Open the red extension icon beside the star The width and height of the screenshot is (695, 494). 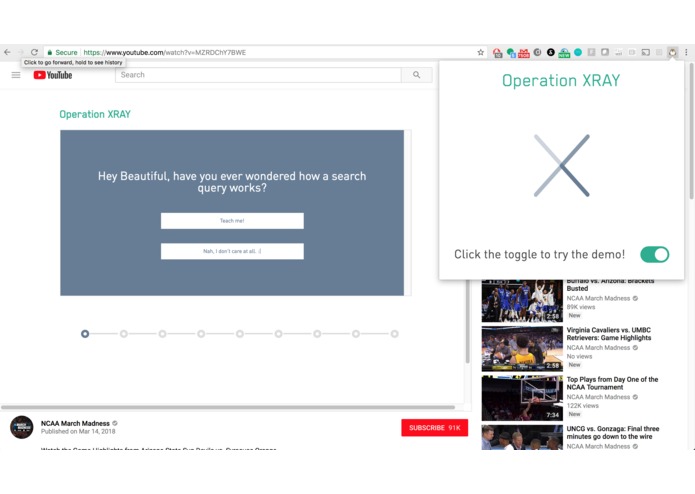(x=497, y=53)
